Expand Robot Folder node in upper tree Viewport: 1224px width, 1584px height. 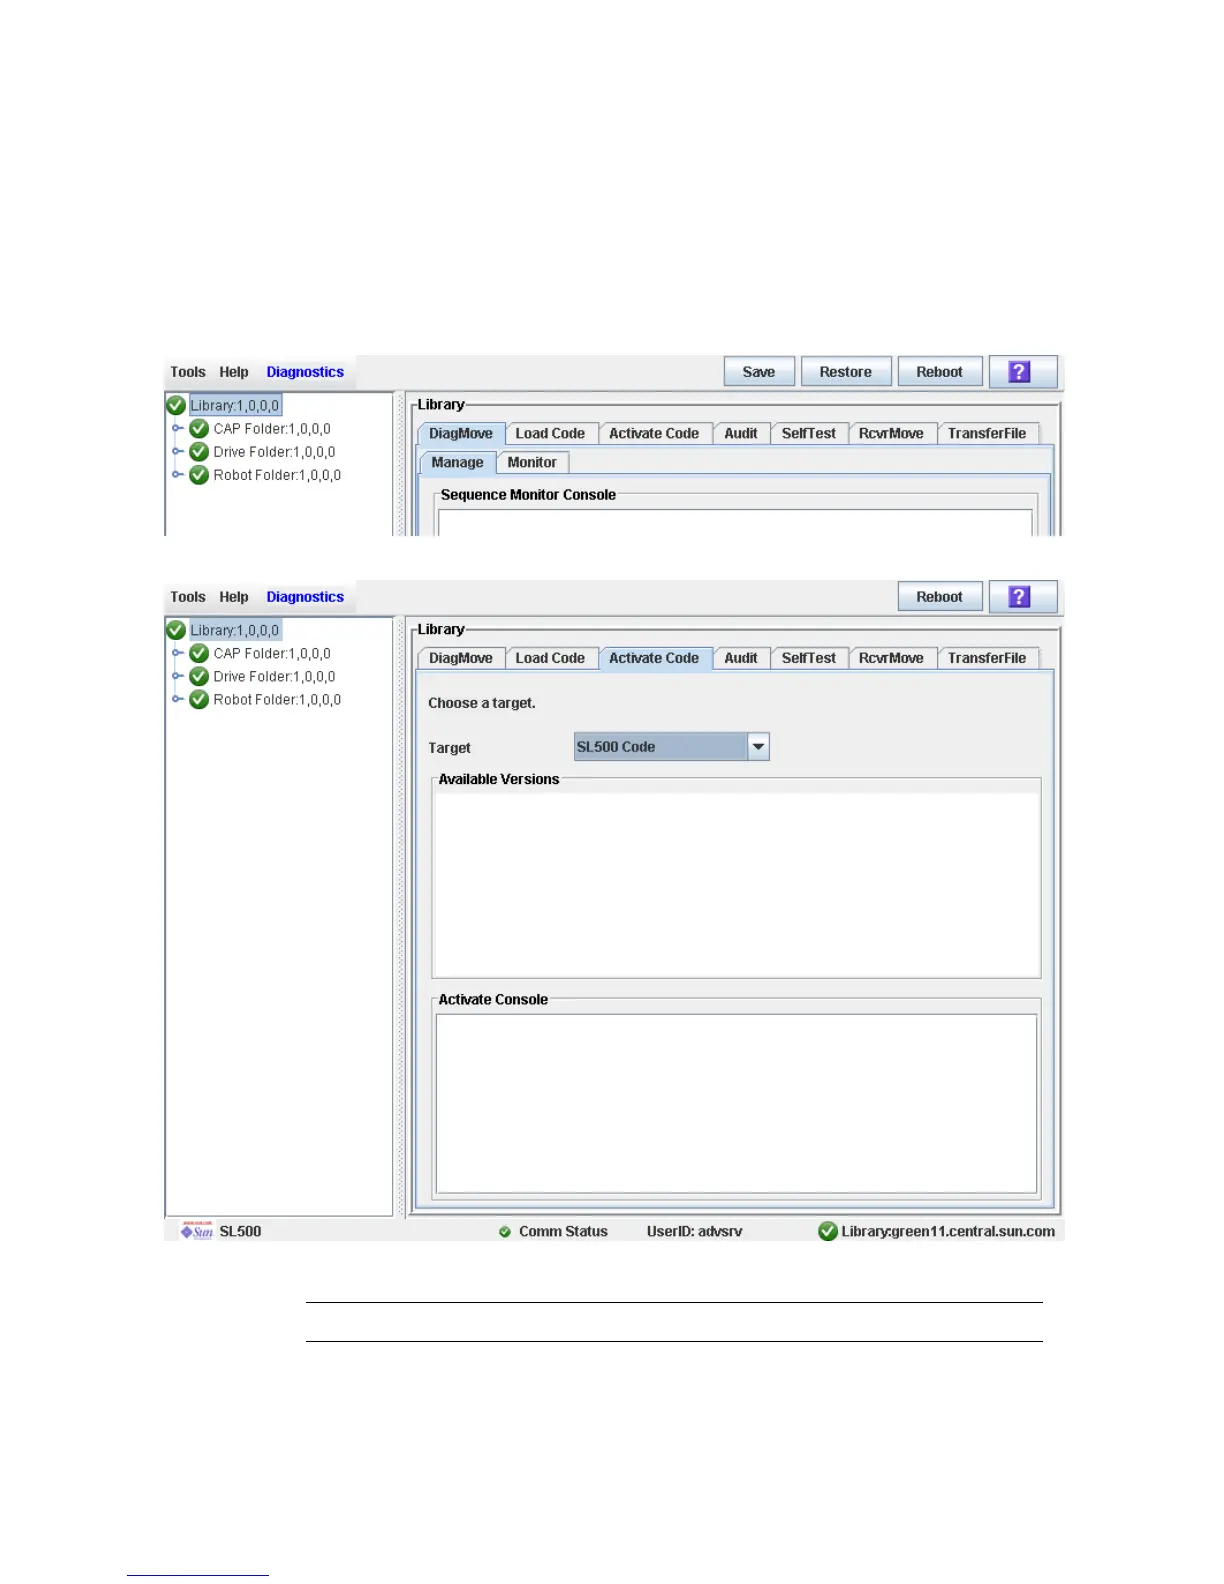(x=177, y=475)
